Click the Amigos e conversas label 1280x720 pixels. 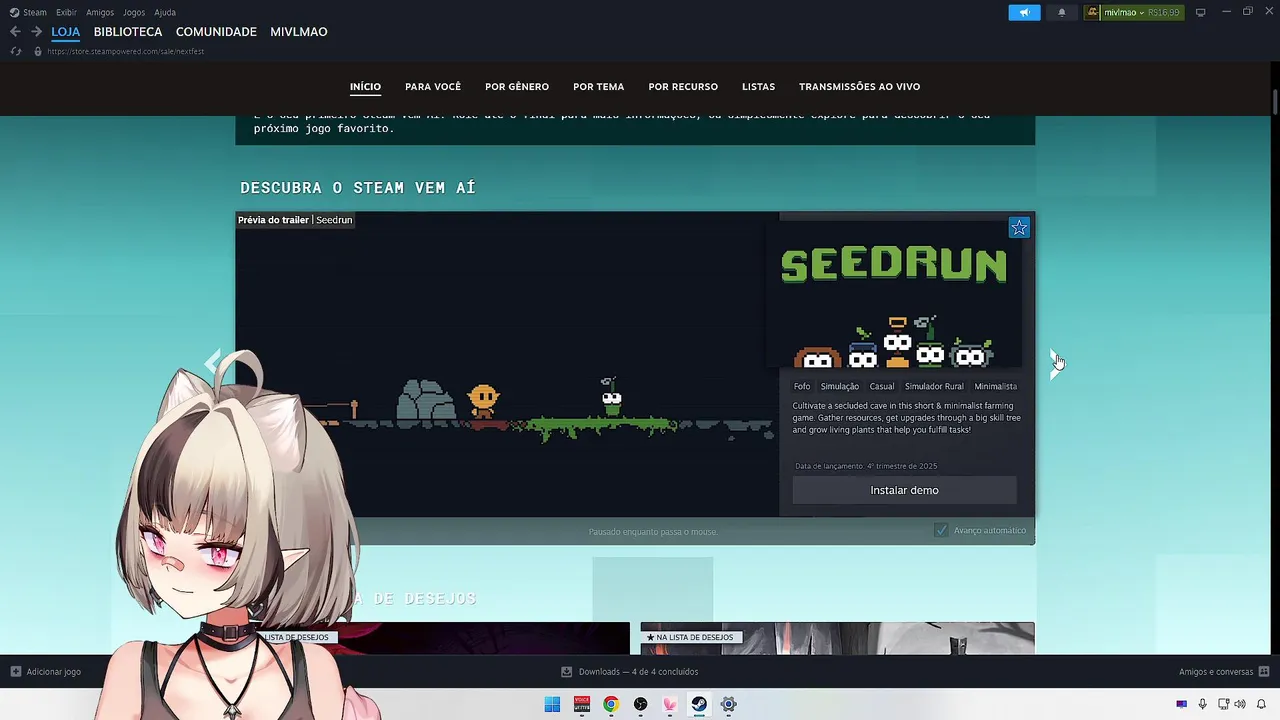tap(1216, 672)
